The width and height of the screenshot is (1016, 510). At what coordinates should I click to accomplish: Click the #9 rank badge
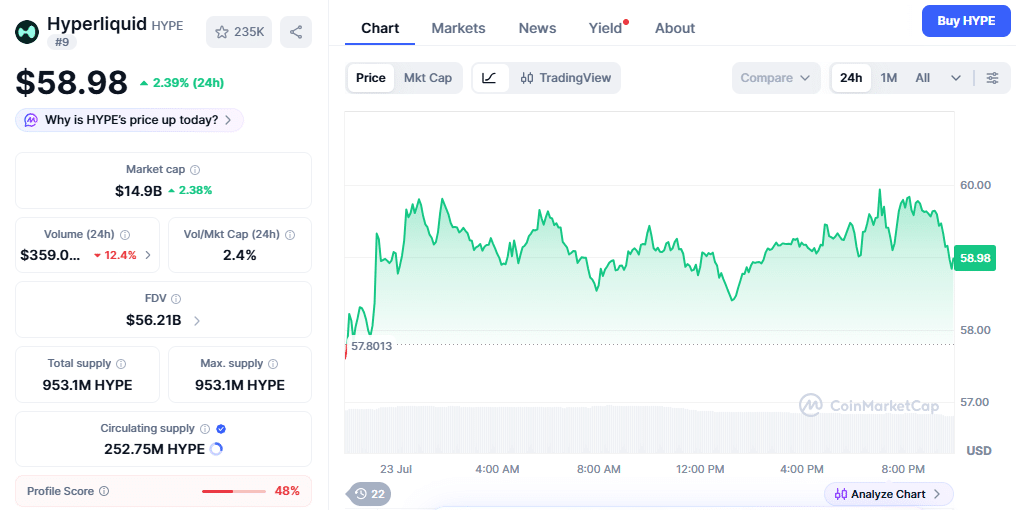pyautogui.click(x=62, y=42)
